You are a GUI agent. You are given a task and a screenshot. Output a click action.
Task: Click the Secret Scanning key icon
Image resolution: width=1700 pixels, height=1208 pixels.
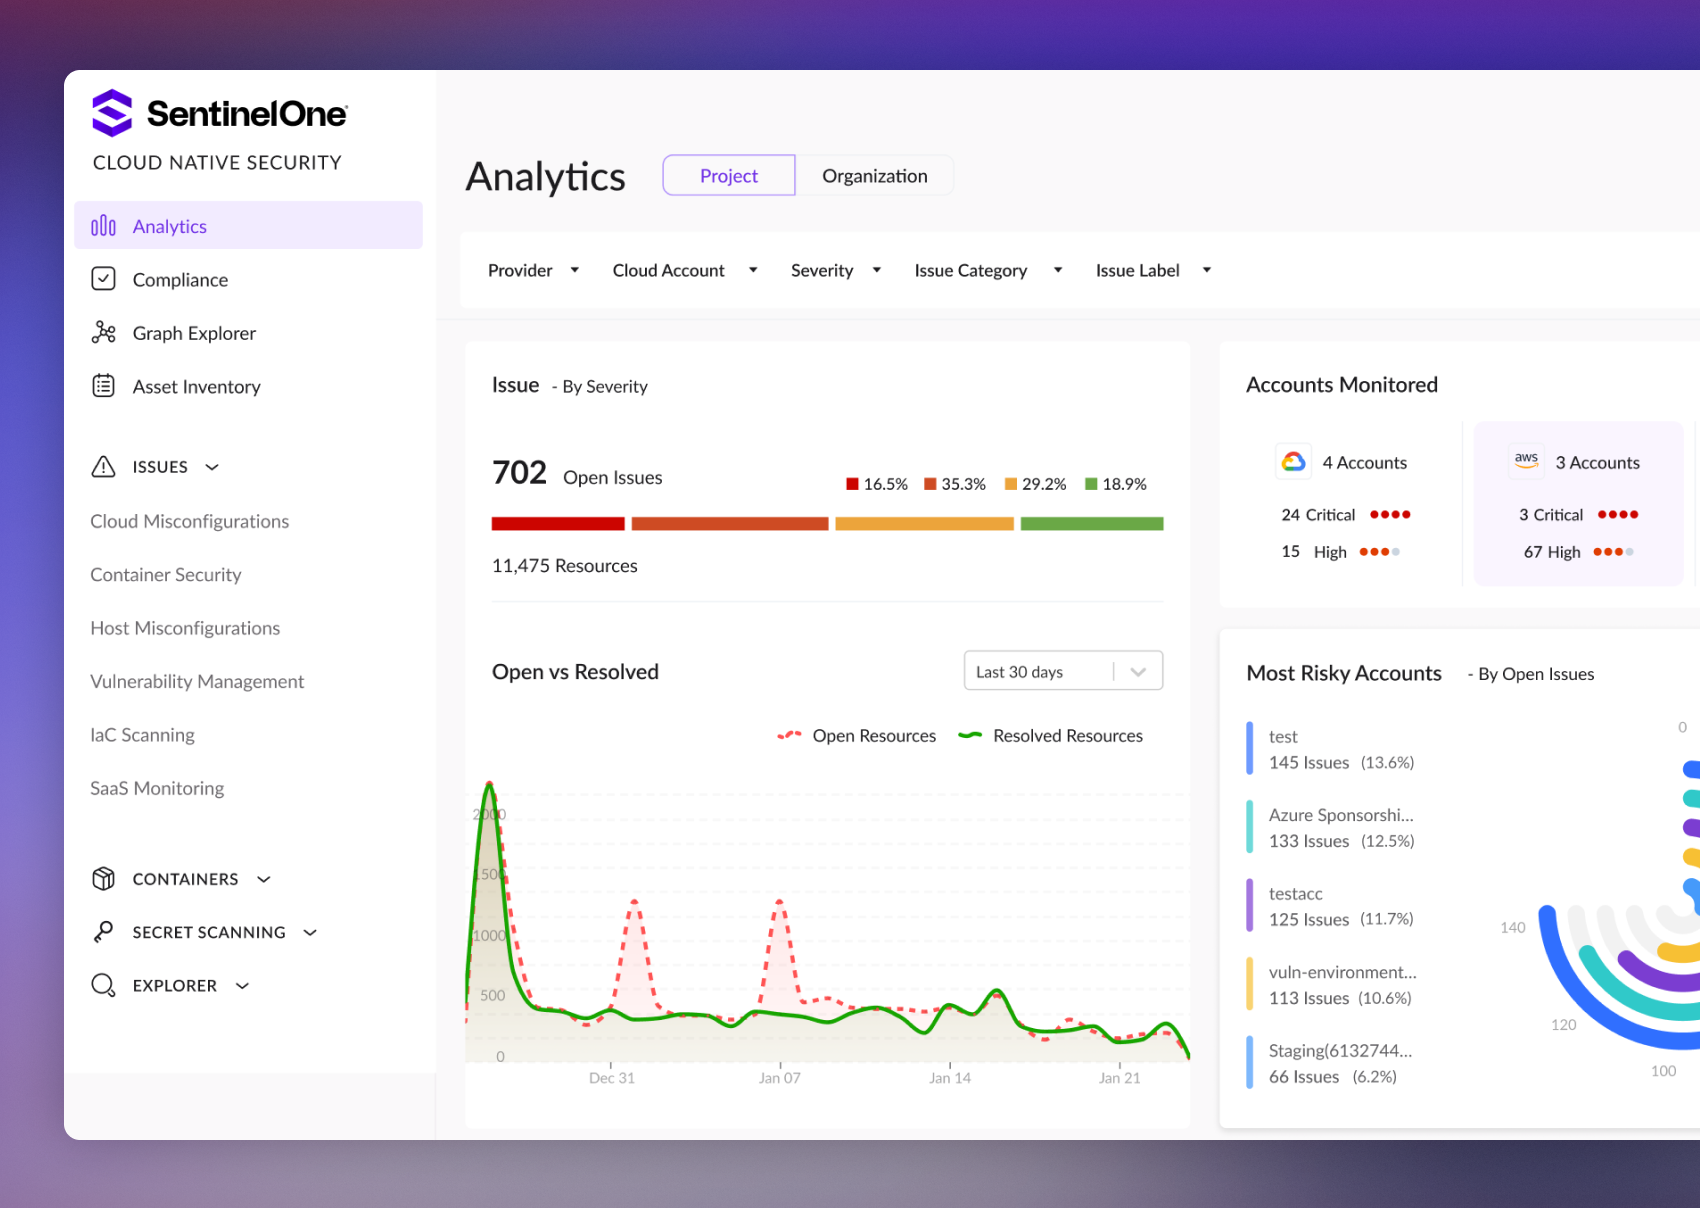[x=103, y=932]
